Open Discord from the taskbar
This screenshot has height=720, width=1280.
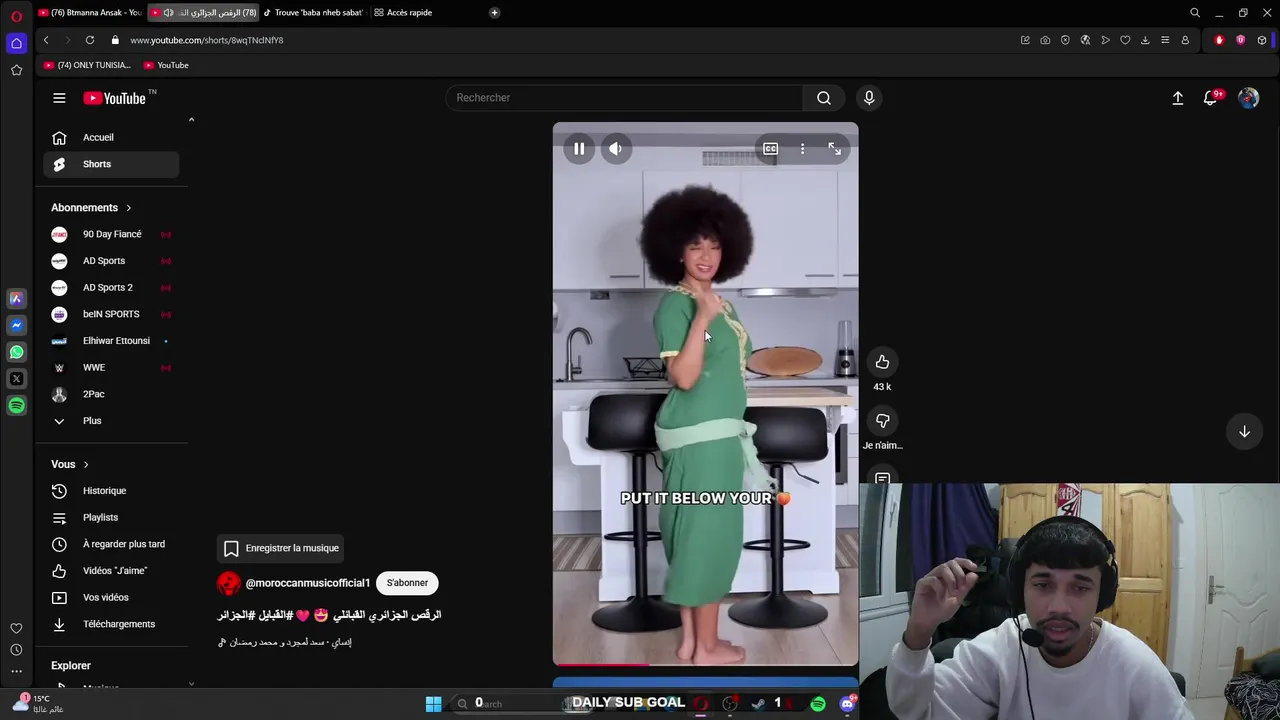click(x=847, y=704)
